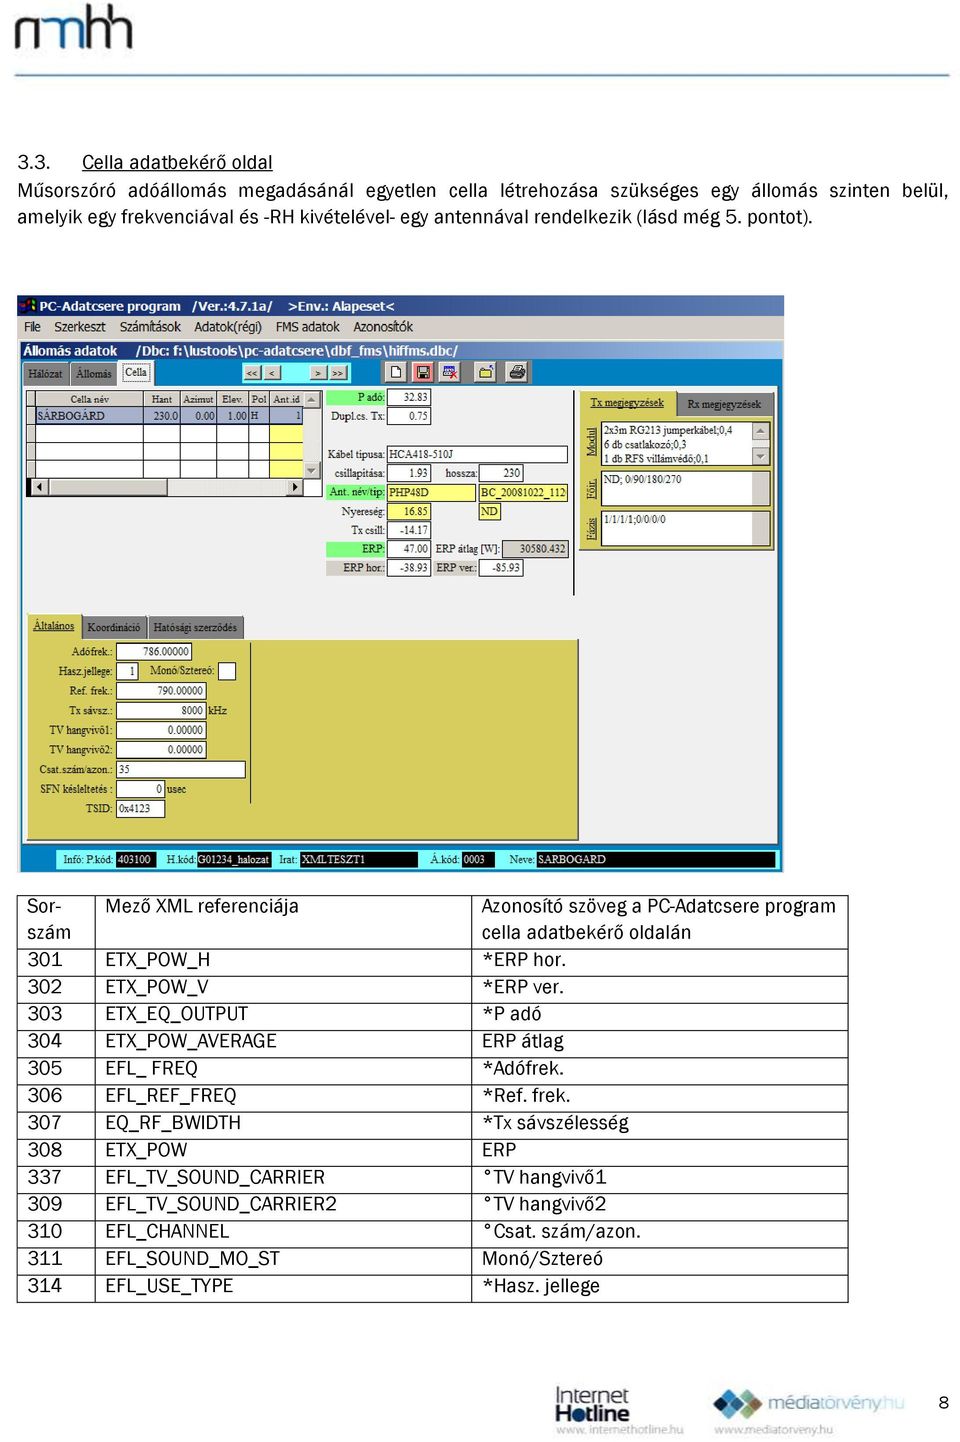Viewport: 960px width, 1442px height.
Task: Open the Azonosítók menu
Action: tap(383, 327)
